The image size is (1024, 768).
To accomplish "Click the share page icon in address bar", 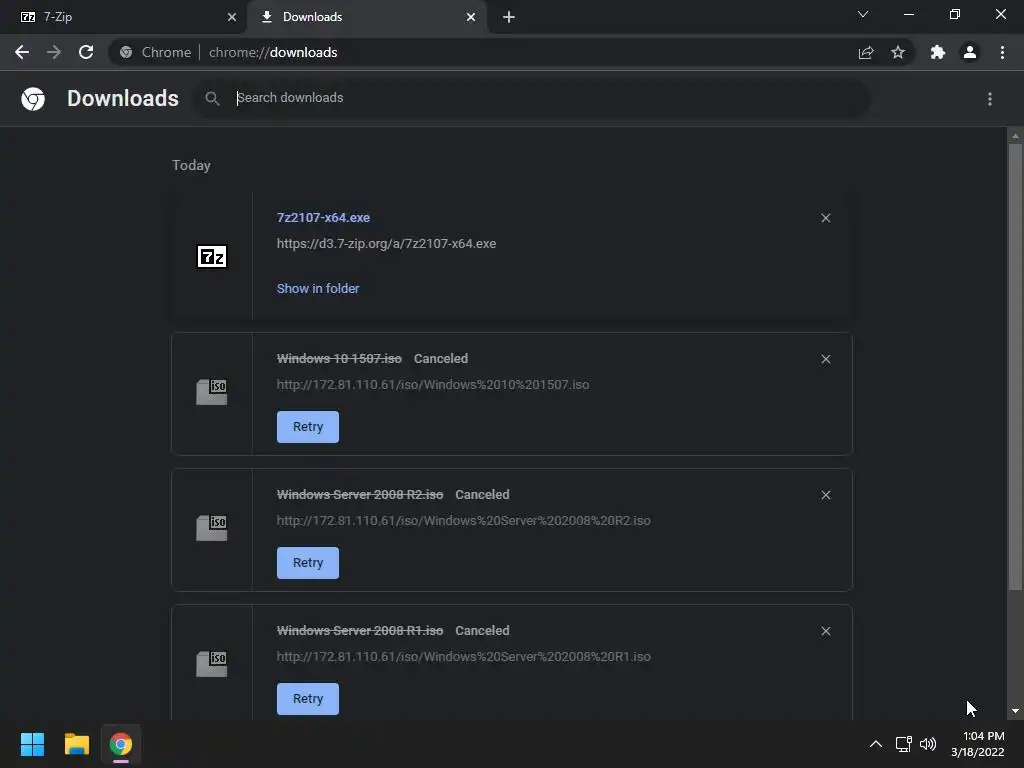I will 866,52.
